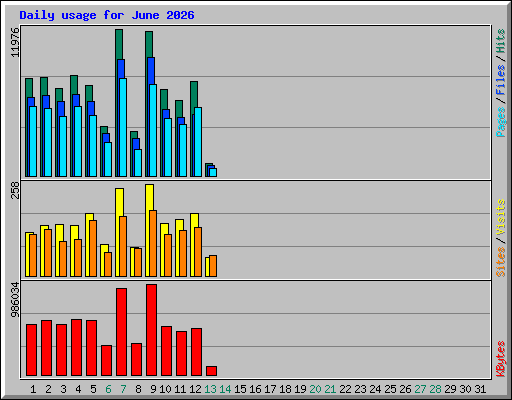Click day 1 on the x-axis
Screen dimensions: 512x400
[33, 389]
